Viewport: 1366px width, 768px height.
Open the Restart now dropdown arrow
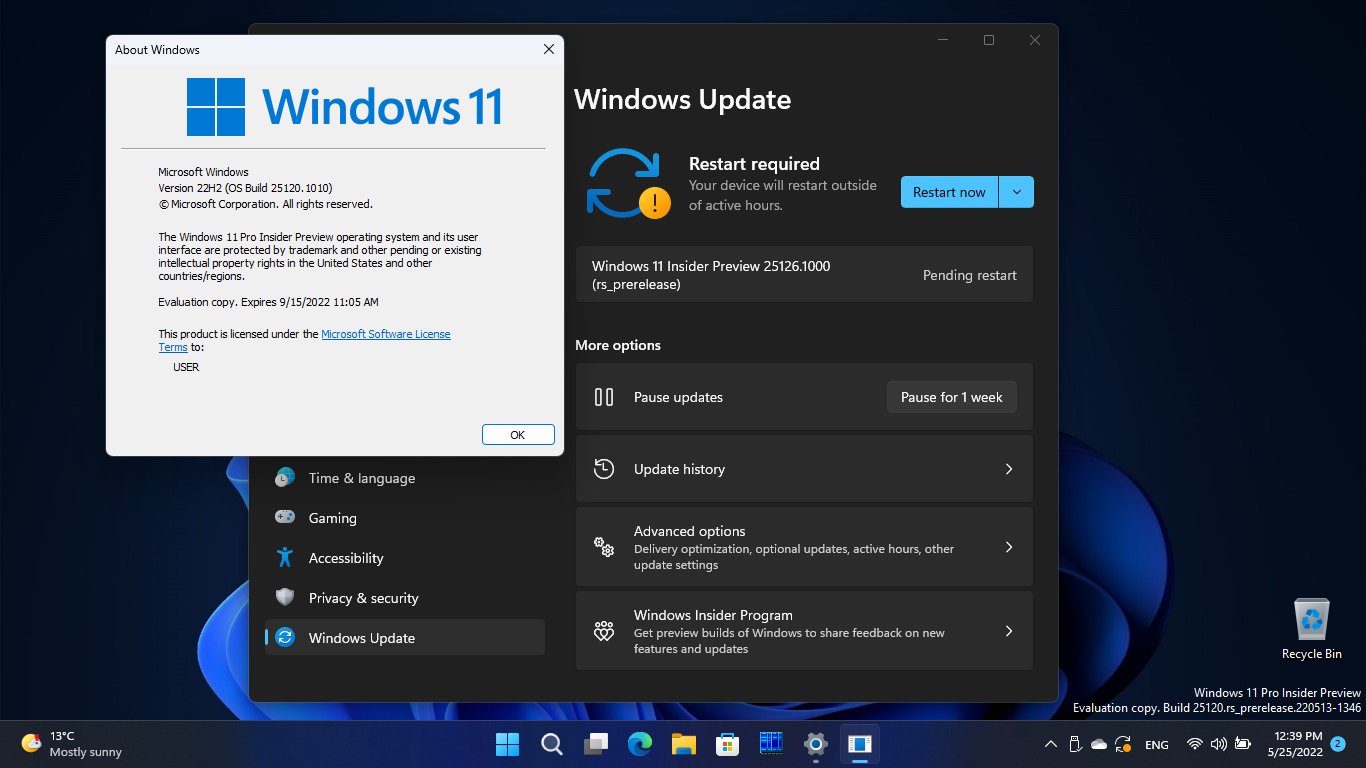1017,192
